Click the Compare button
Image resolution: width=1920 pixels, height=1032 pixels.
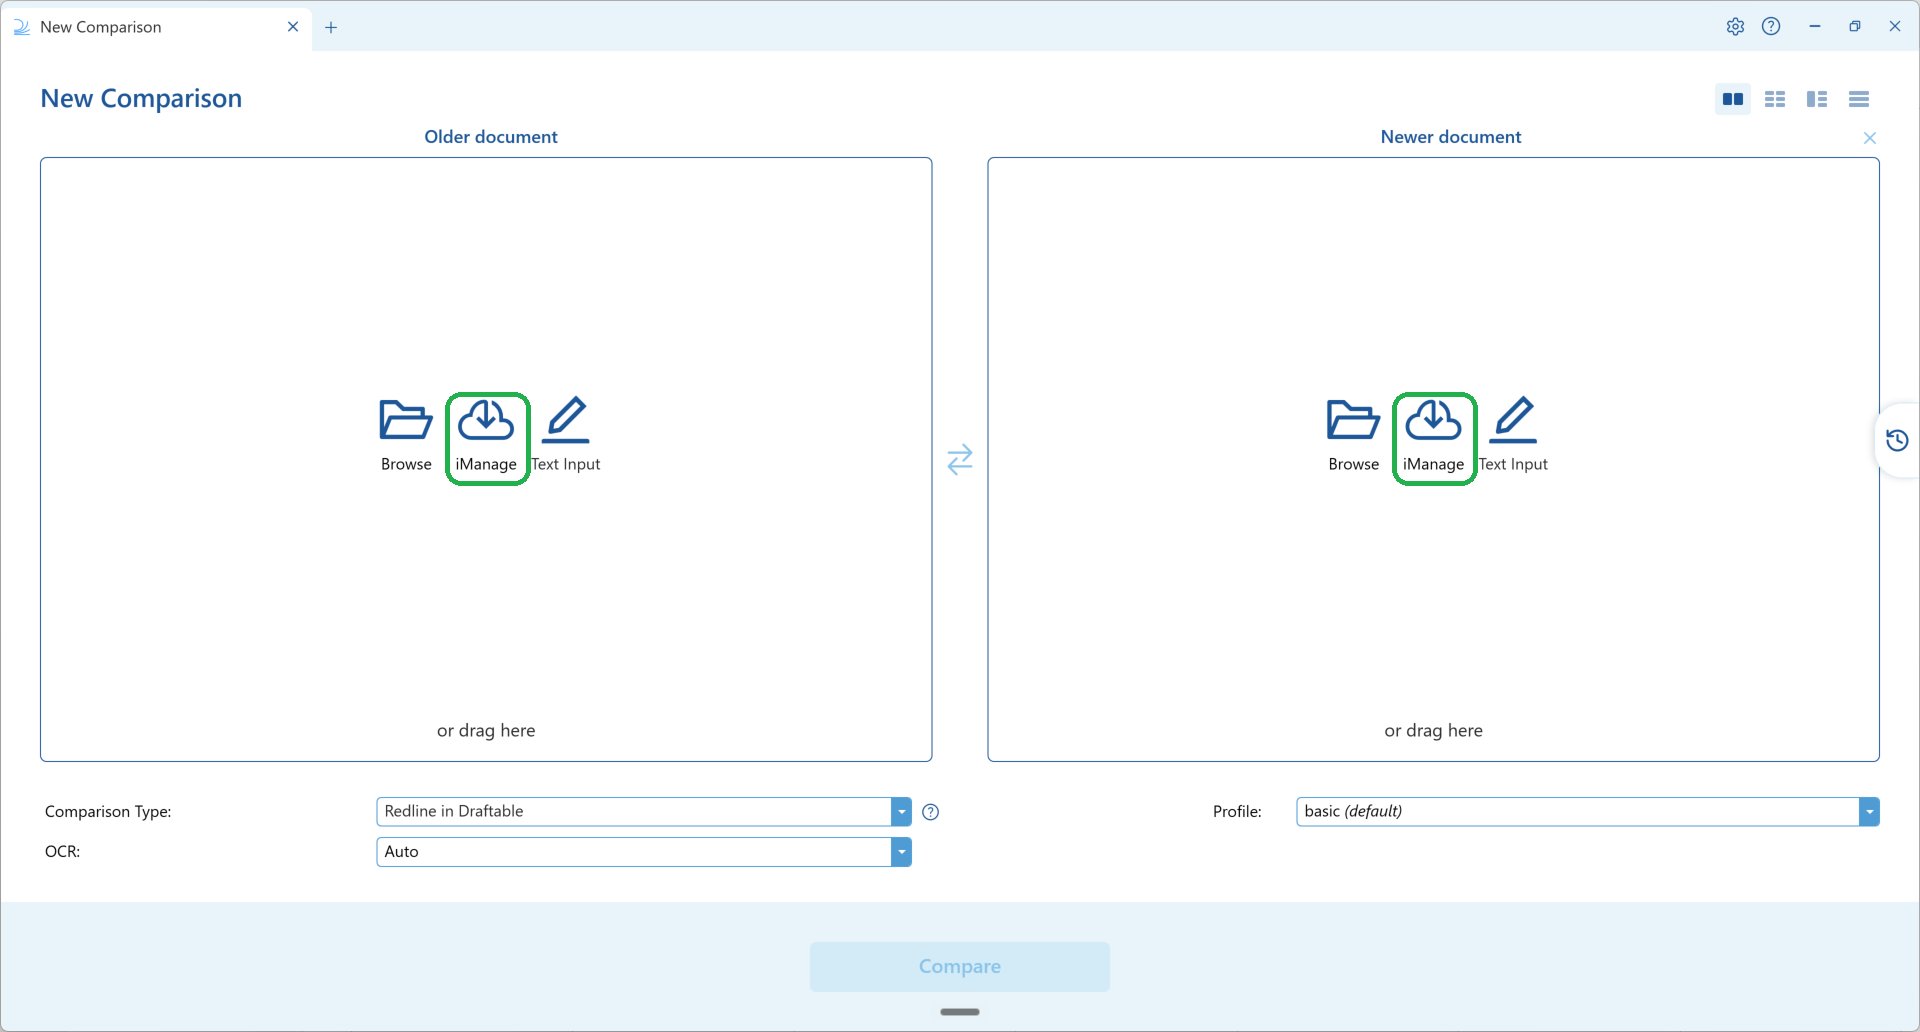coord(960,967)
